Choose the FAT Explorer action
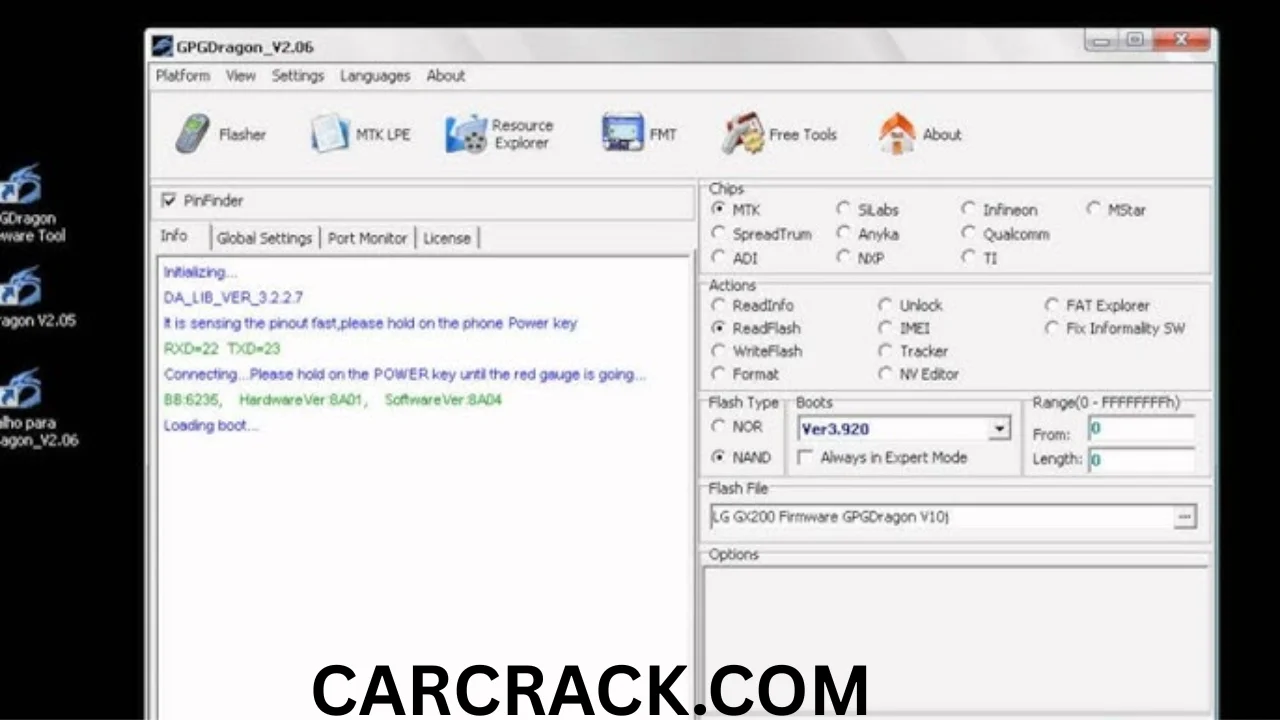Screen dimensions: 1280x720 tap(1052, 305)
